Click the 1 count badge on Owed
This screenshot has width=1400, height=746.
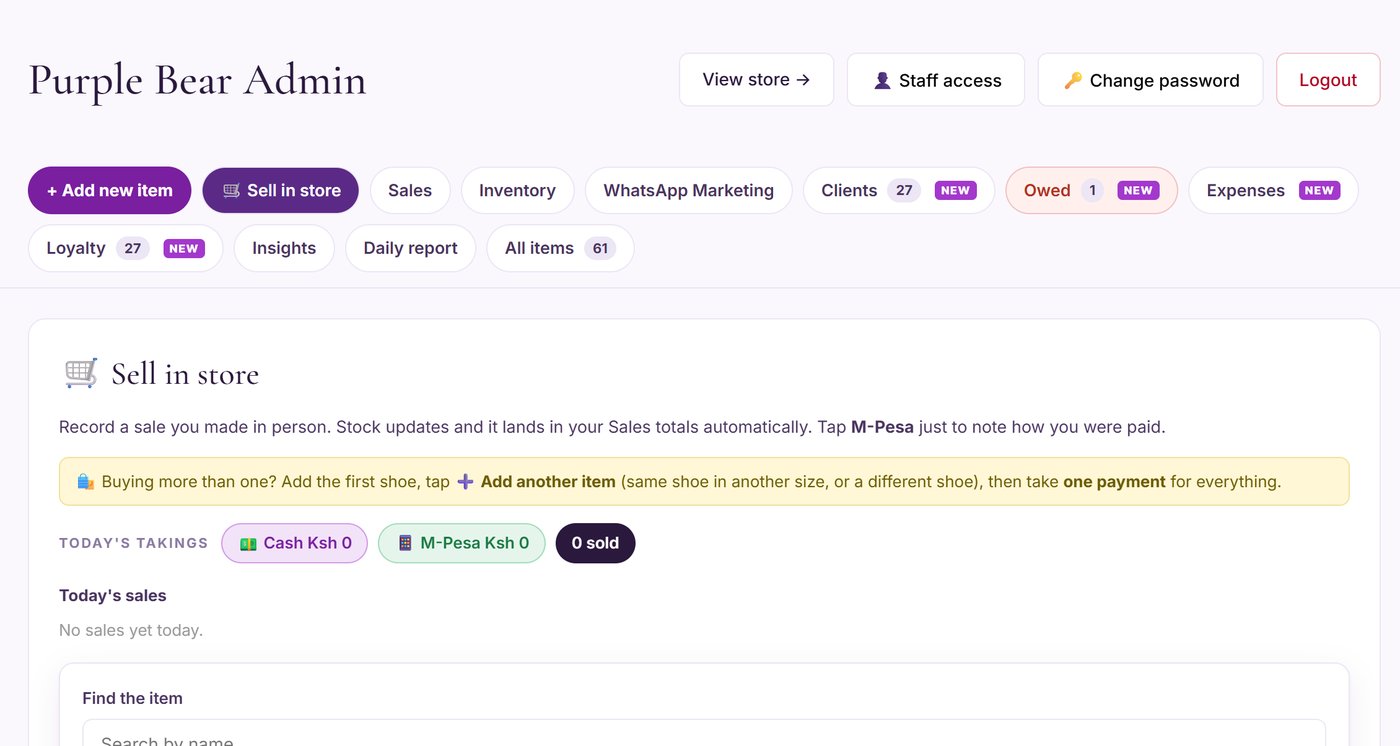click(1092, 191)
